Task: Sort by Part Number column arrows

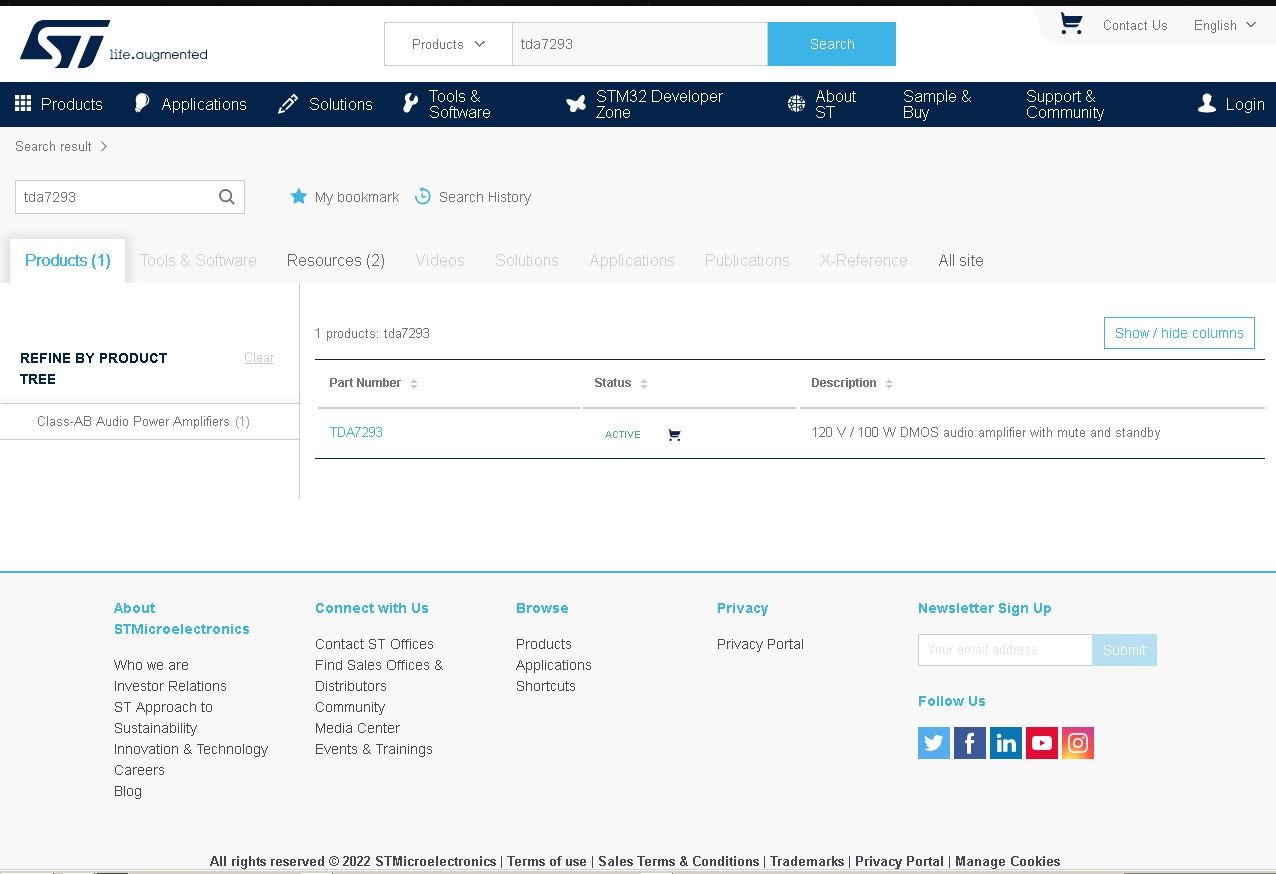Action: pyautogui.click(x=414, y=384)
